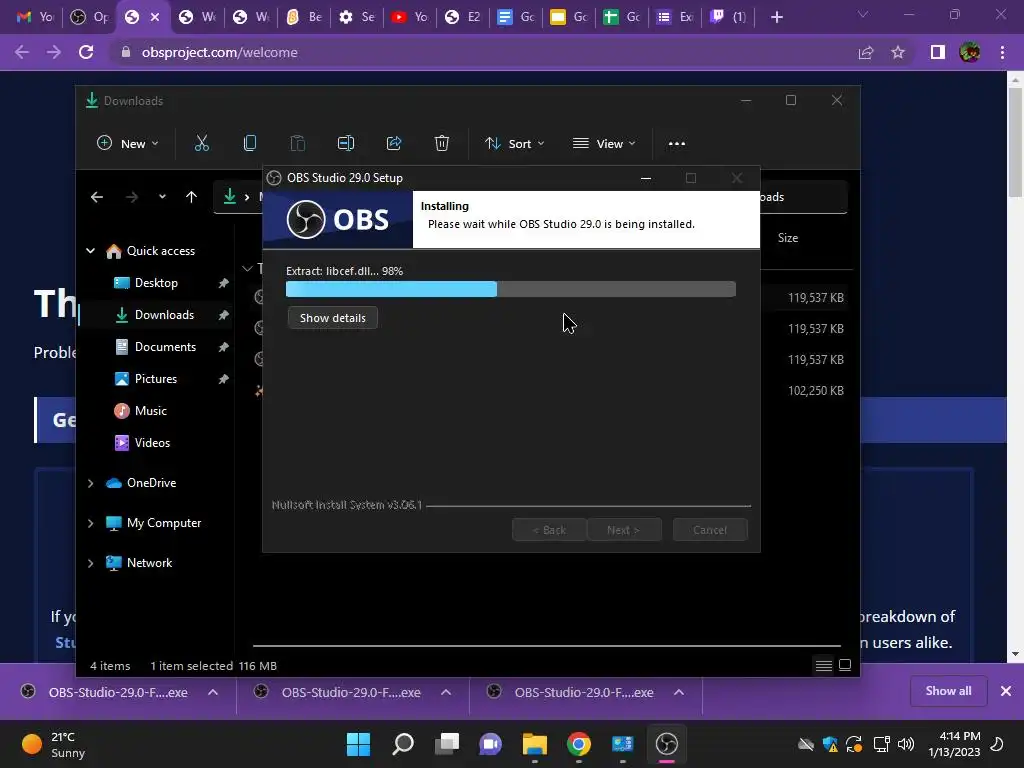Click the Delete trash icon in Explorer
The height and width of the screenshot is (768, 1024).
[442, 144]
